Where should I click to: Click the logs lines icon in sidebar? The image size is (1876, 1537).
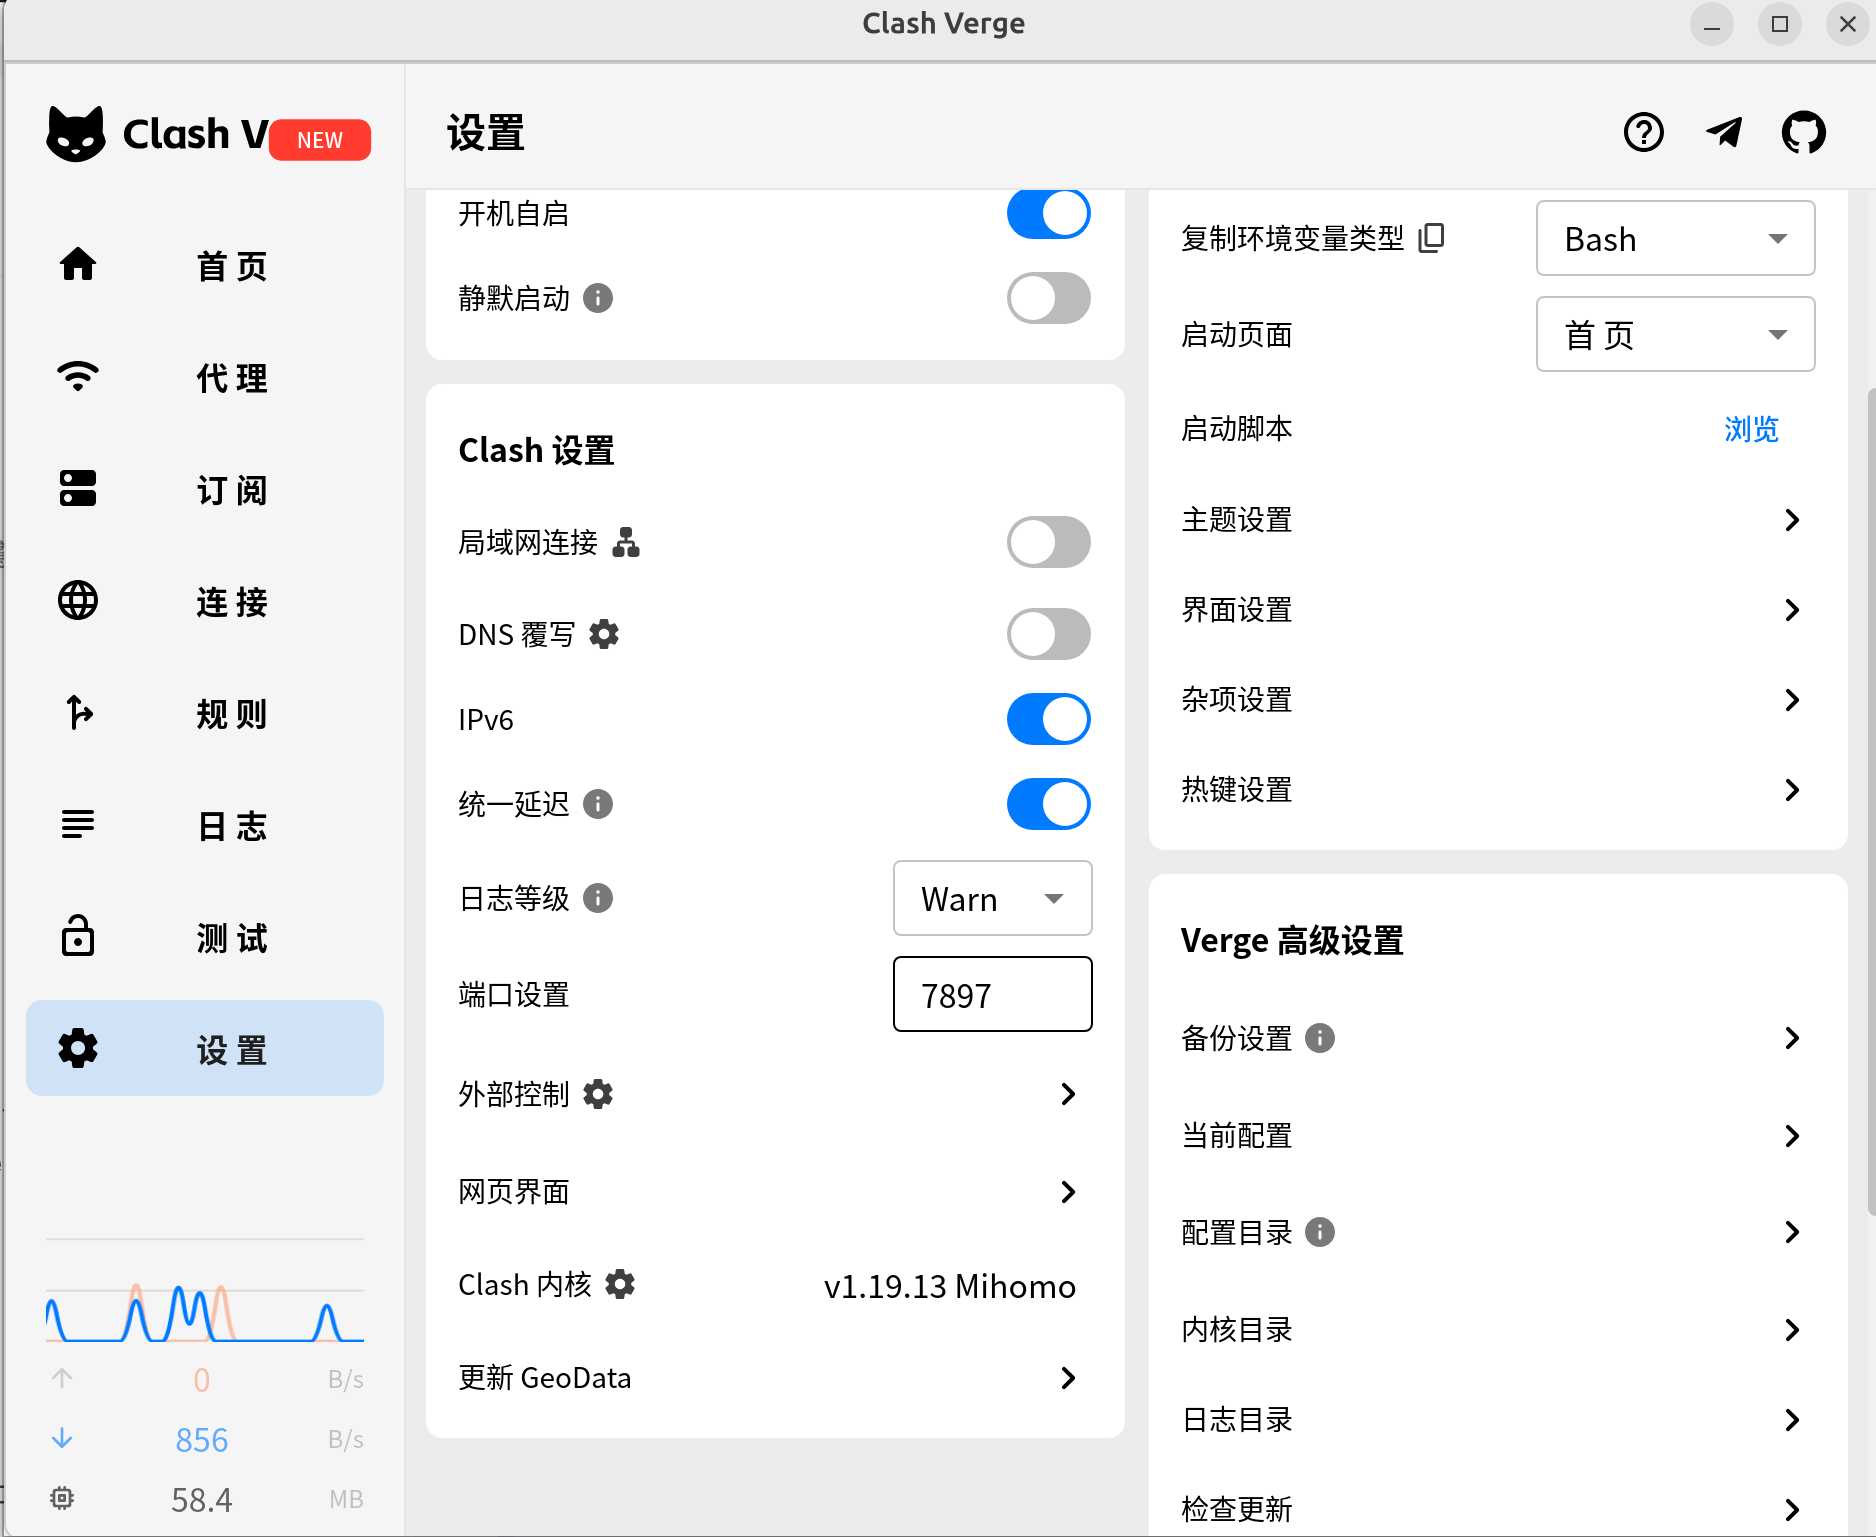click(x=78, y=825)
